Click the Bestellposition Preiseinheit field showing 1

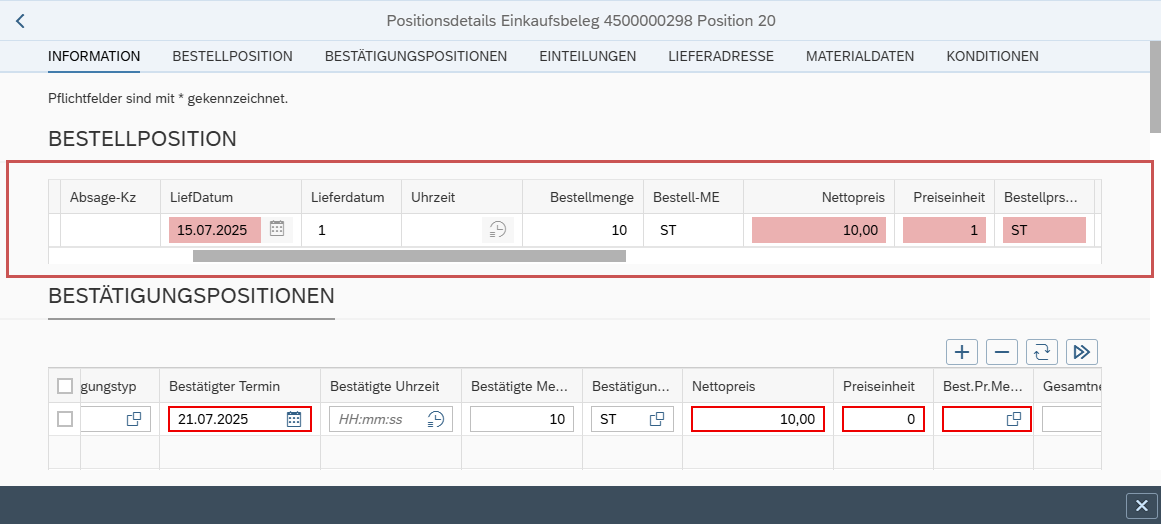click(x=944, y=230)
